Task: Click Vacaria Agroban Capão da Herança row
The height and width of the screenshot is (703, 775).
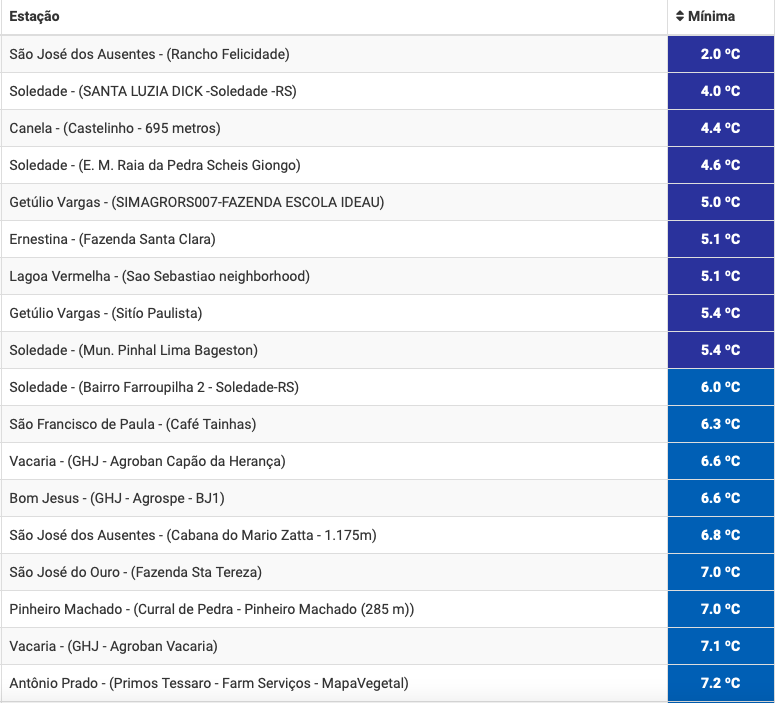Action: pos(388,461)
